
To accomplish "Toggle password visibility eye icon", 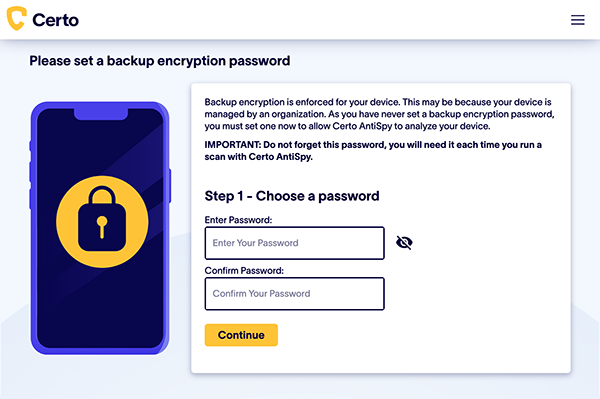I will point(404,243).
